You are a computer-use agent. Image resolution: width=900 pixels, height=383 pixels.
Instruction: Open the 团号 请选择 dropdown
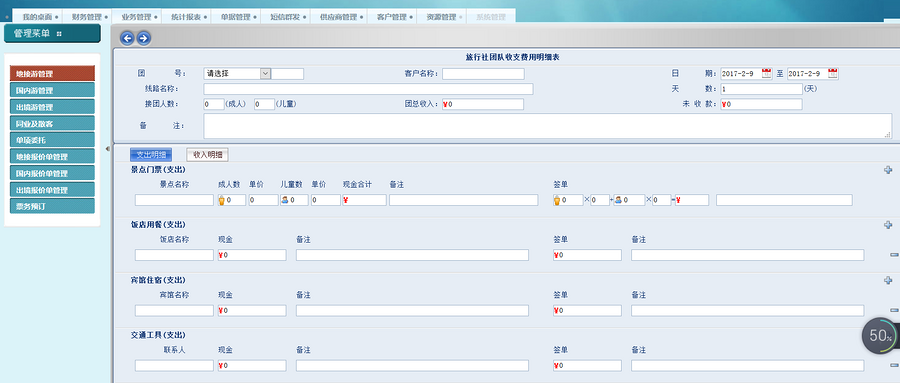tap(237, 73)
